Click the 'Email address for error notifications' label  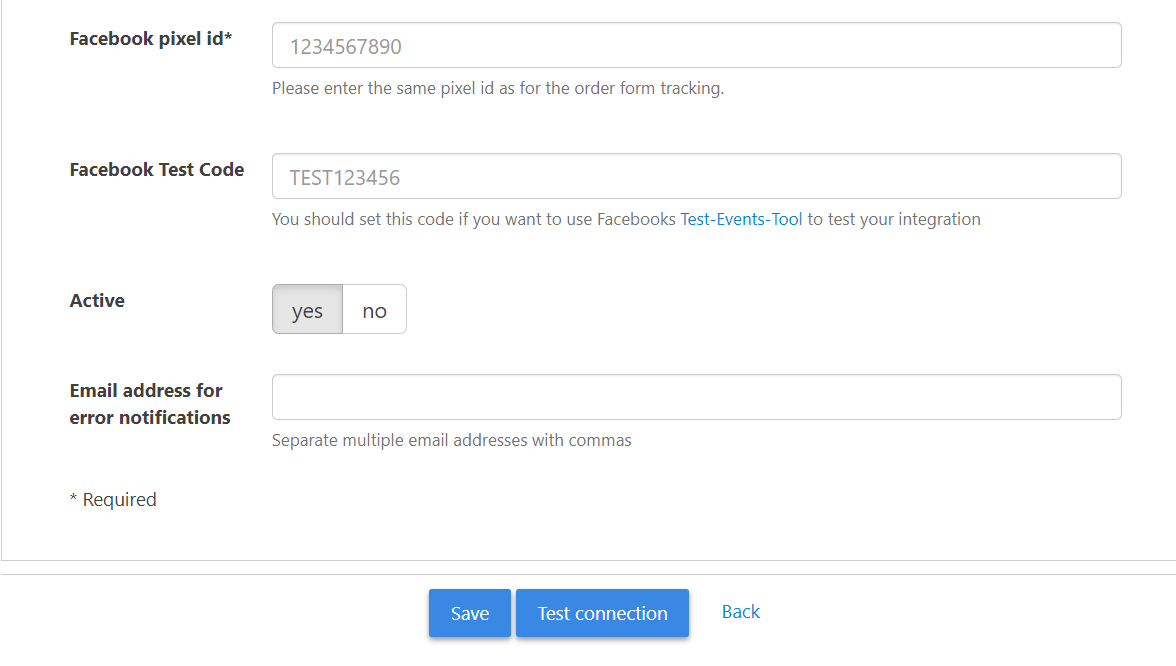click(x=150, y=404)
